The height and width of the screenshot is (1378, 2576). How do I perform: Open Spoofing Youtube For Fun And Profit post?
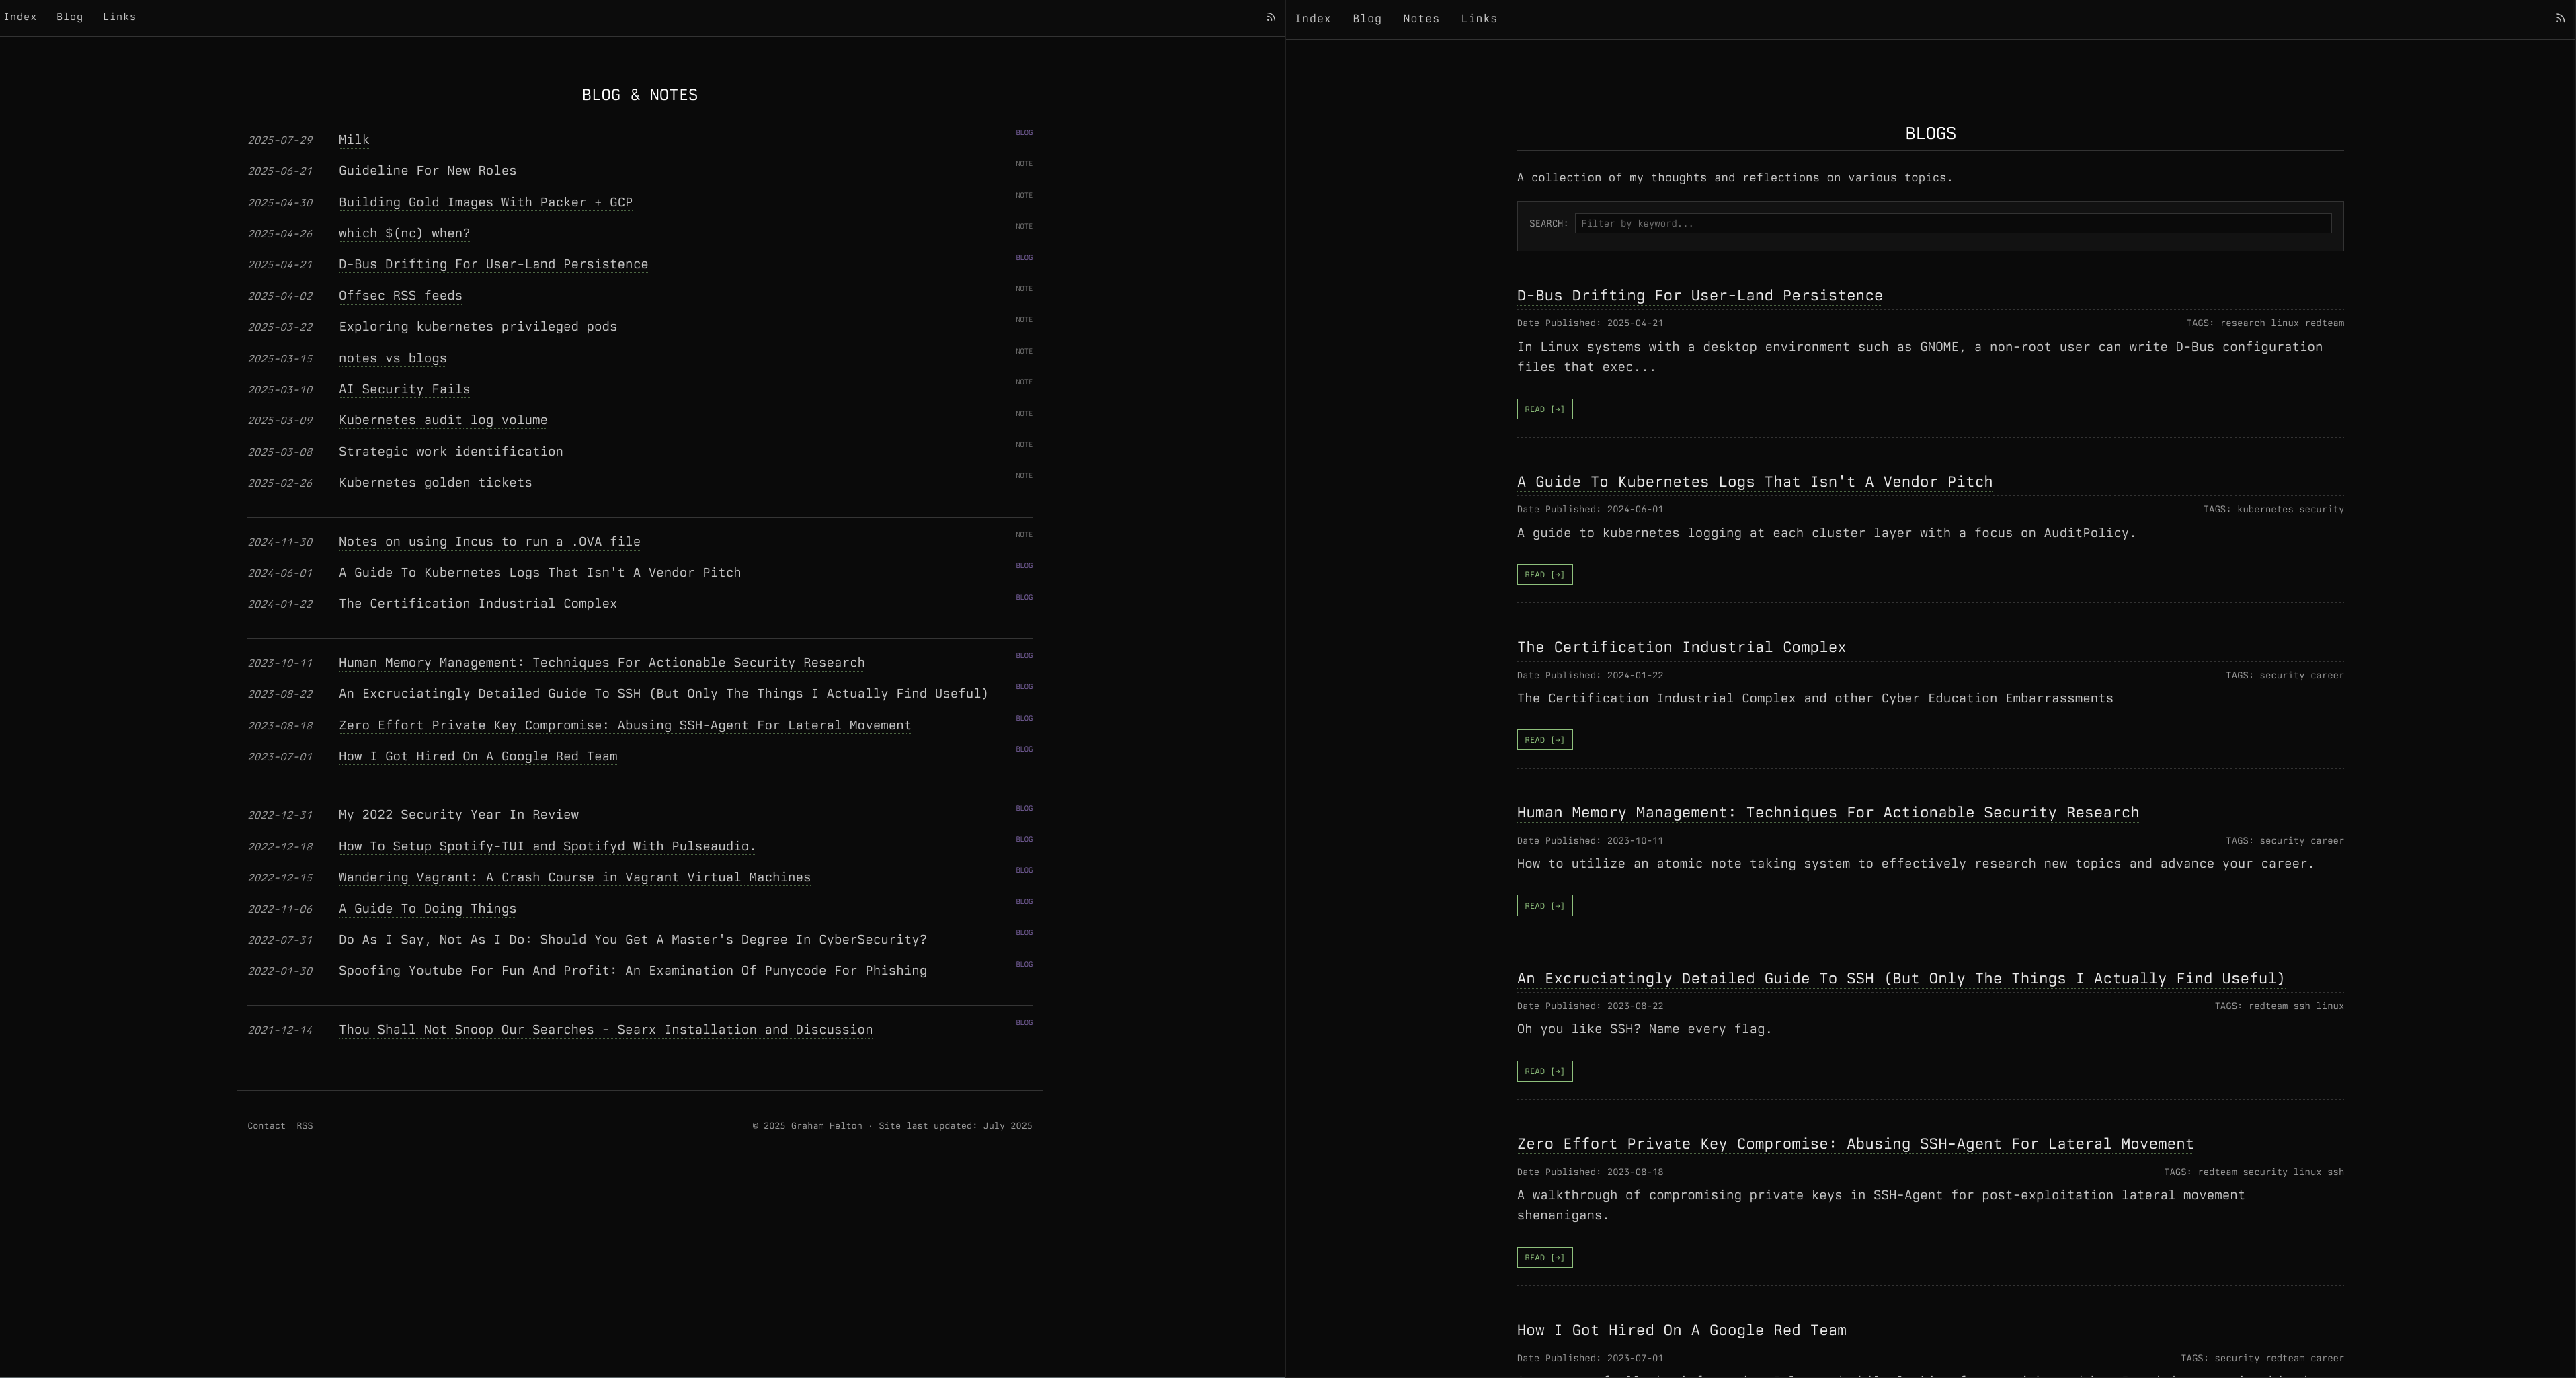(632, 971)
